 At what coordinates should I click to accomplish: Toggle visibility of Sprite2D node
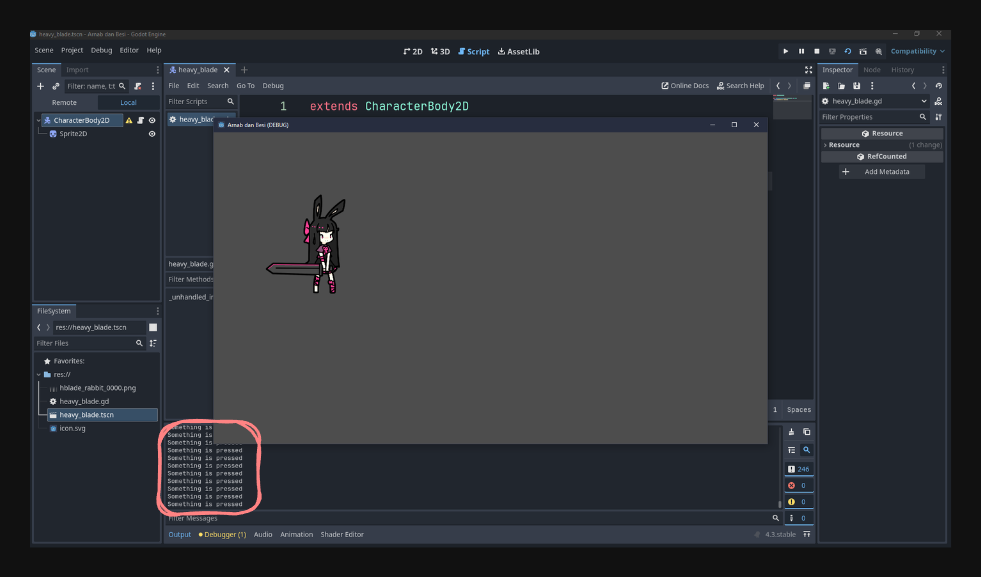click(152, 134)
